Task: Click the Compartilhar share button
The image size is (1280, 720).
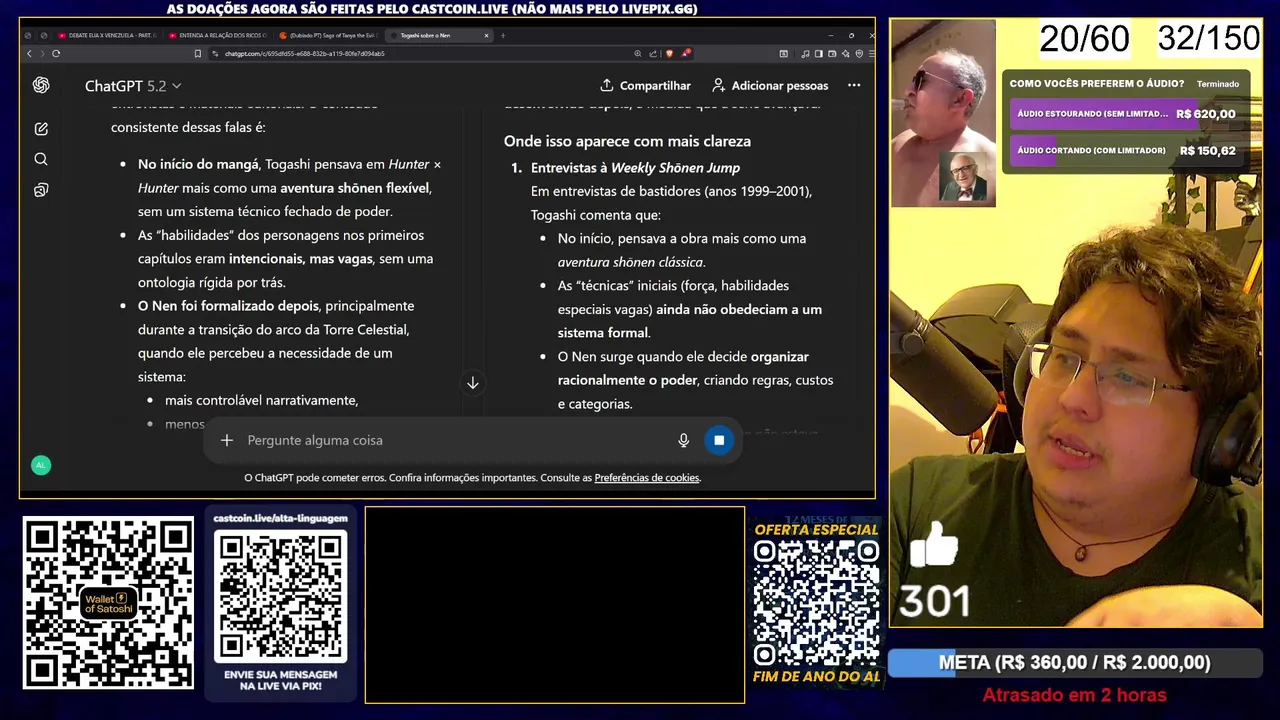Action: coord(645,86)
